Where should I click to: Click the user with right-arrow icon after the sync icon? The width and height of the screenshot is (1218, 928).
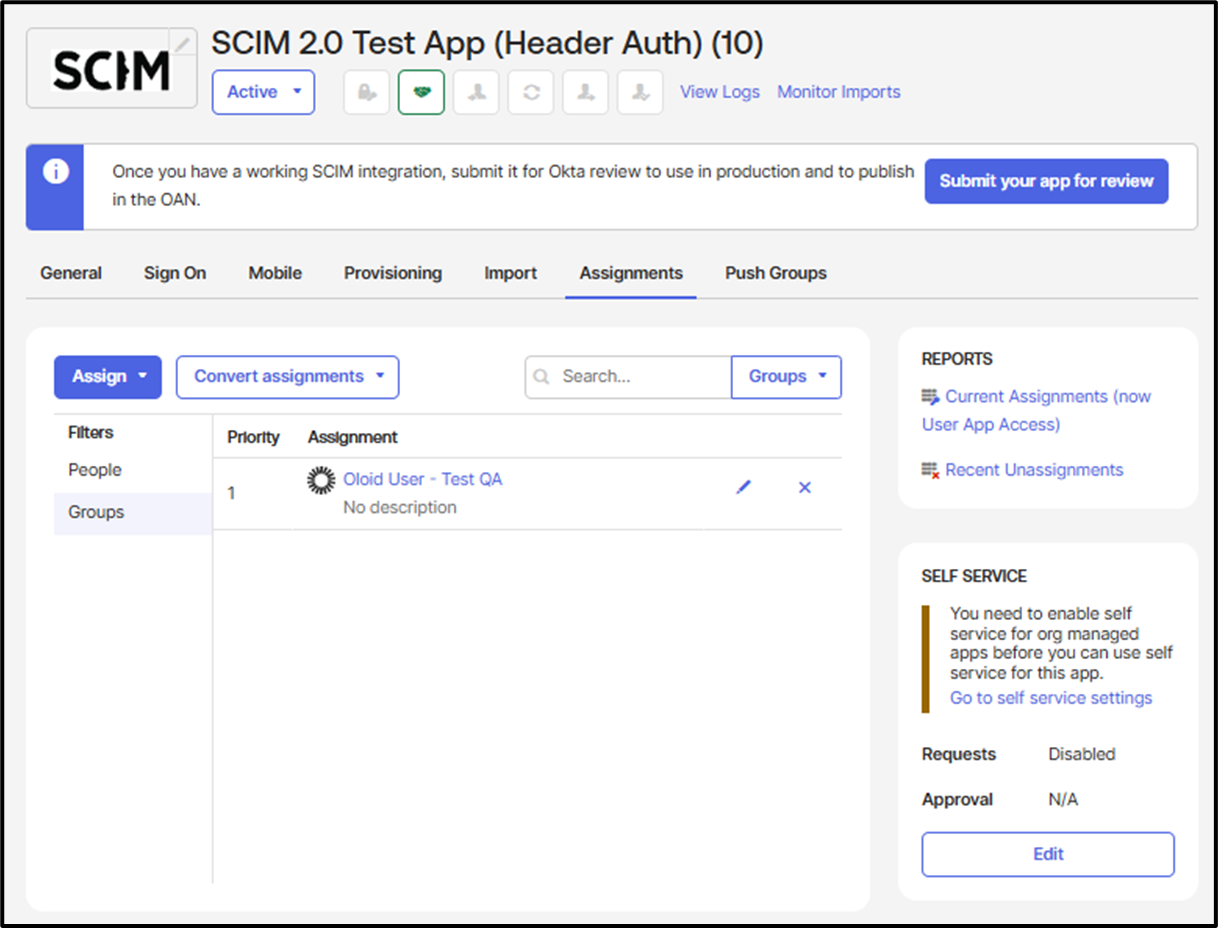coord(586,92)
